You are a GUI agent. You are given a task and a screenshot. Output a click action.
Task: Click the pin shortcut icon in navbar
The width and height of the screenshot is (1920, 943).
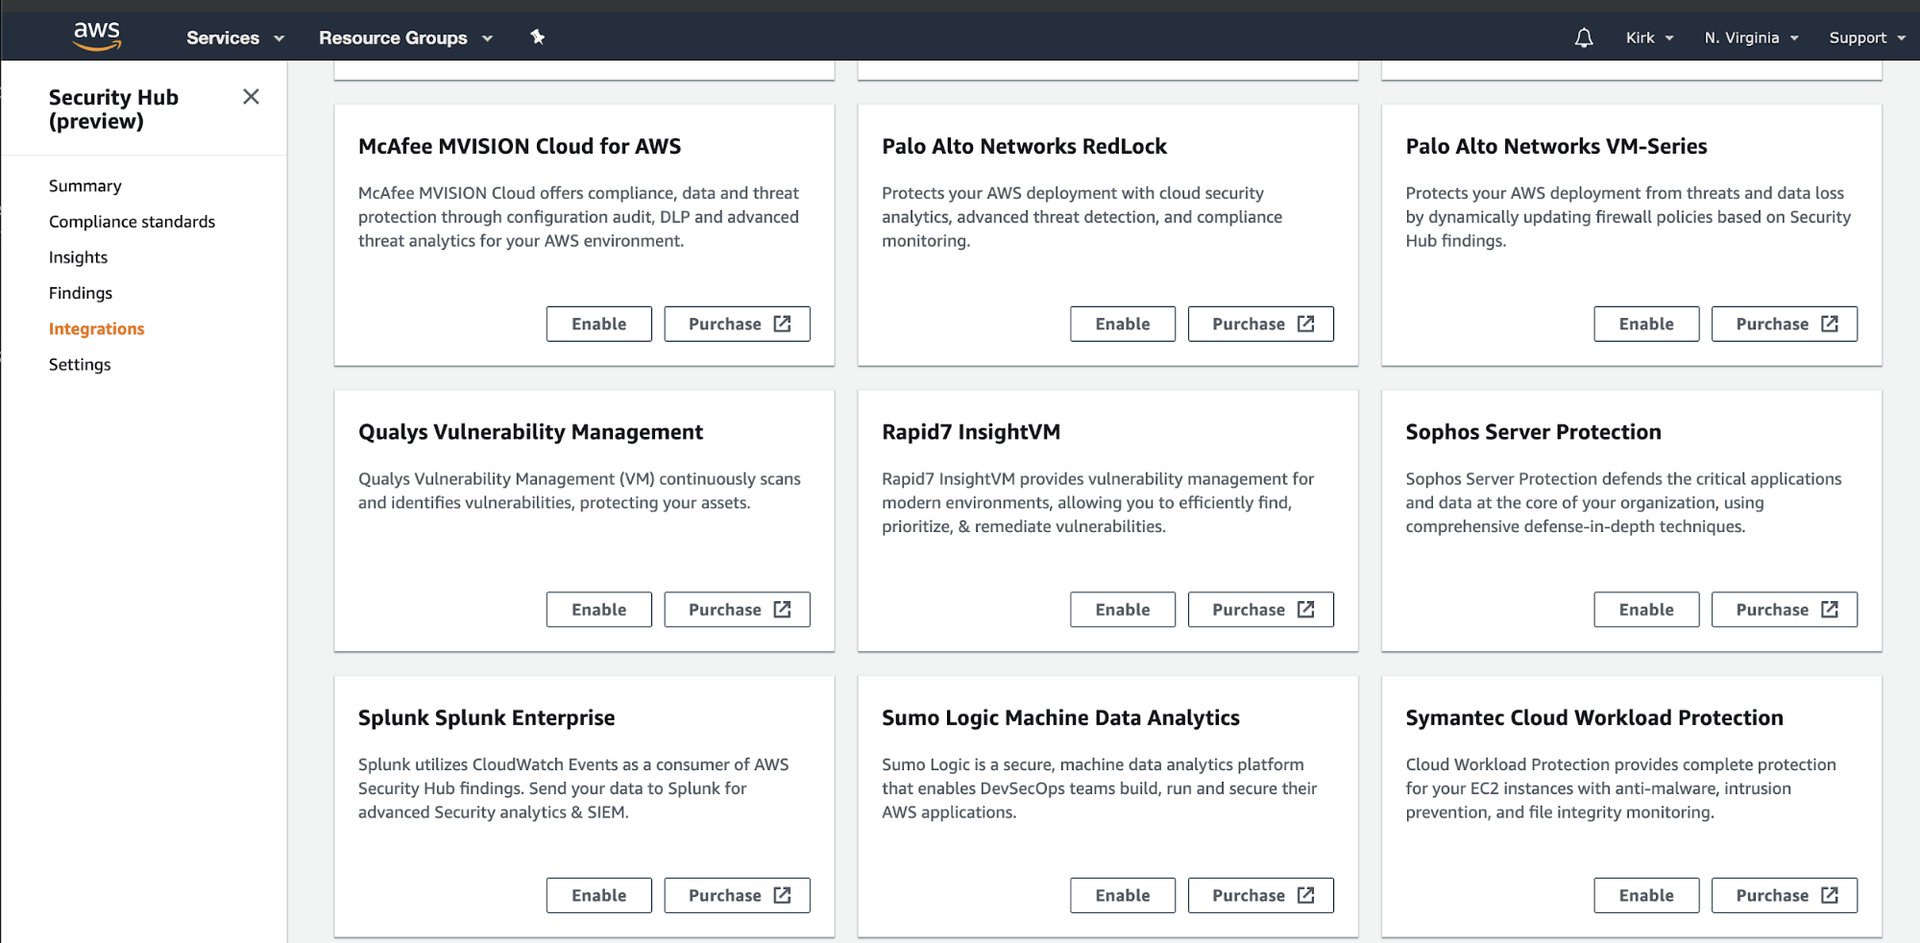pyautogui.click(x=537, y=37)
